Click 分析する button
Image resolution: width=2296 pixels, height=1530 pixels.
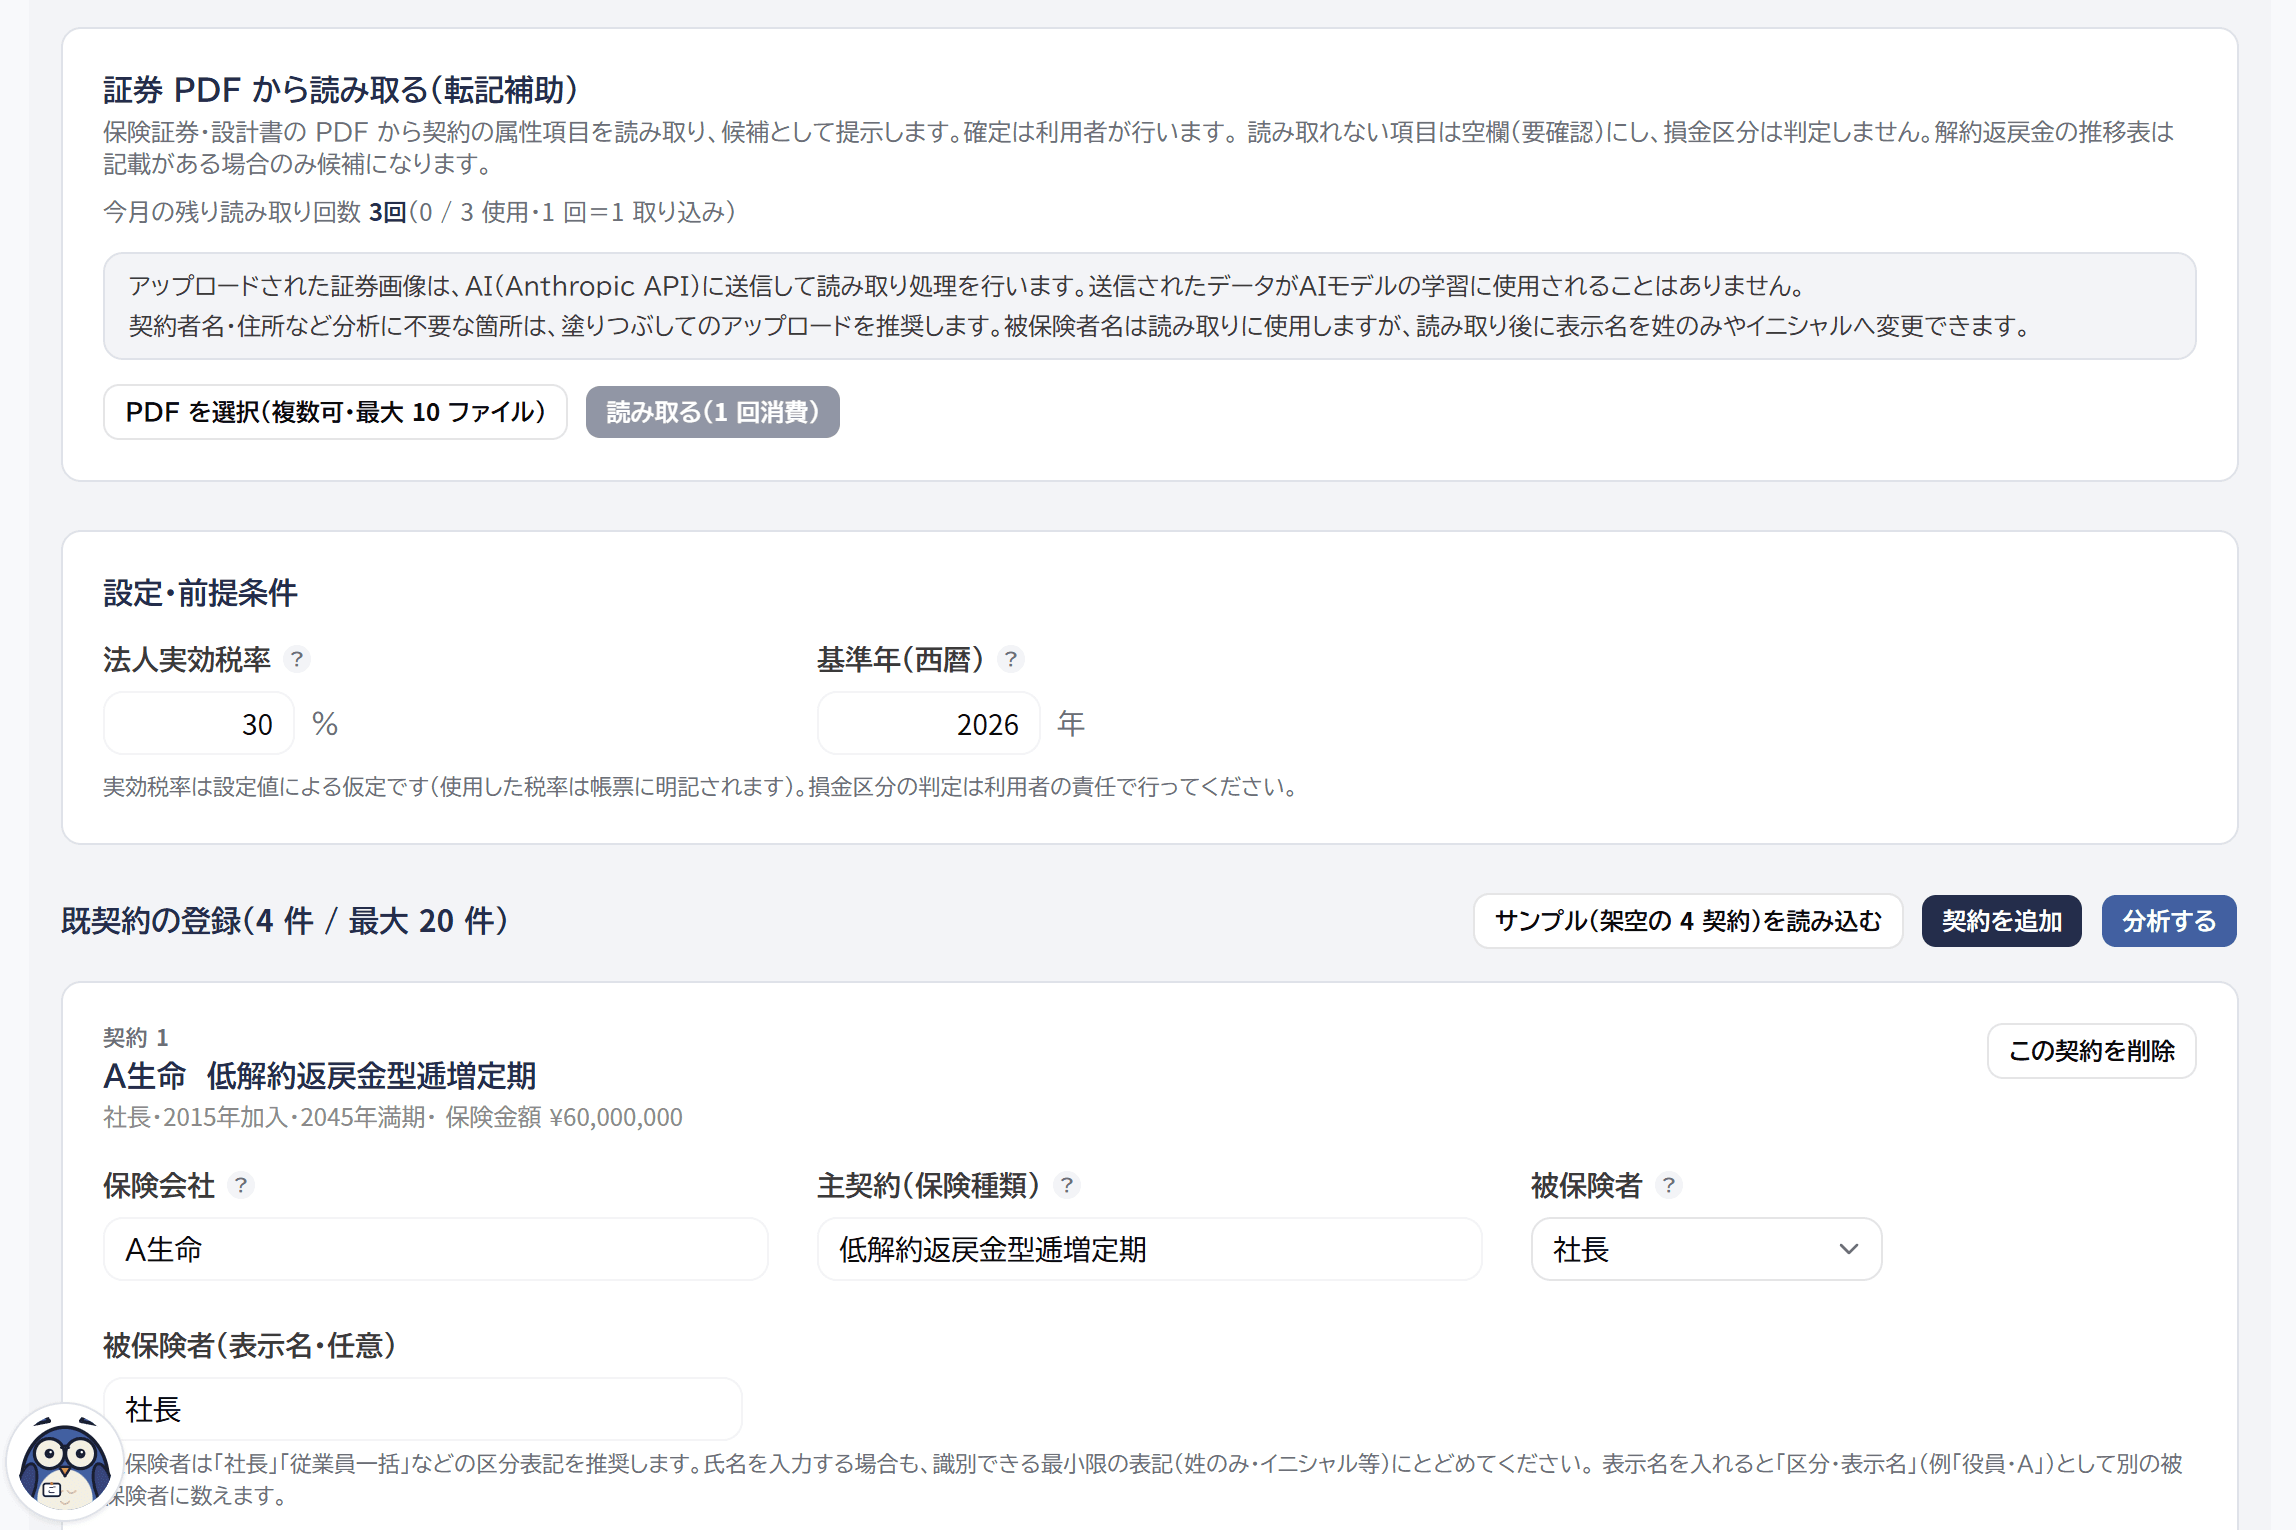[x=2169, y=921]
